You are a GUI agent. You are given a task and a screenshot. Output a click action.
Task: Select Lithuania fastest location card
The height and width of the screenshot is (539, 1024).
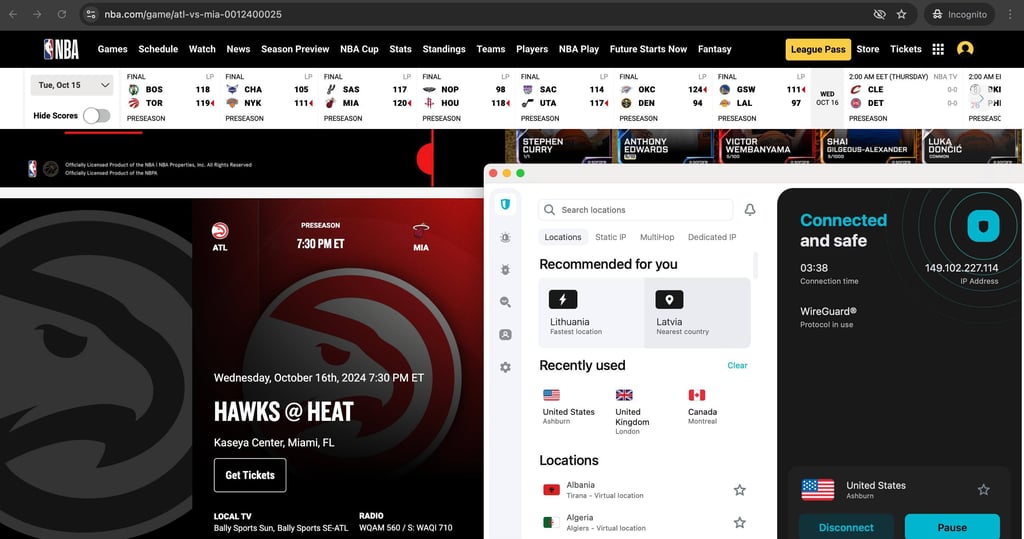[x=591, y=312]
